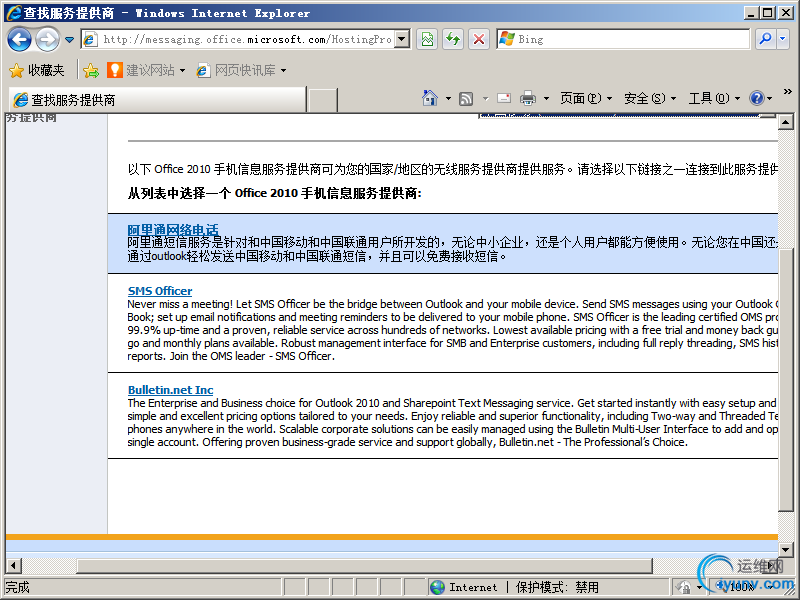Screen dimensions: 800x600
Task: Select the 查找服务提供商 tab
Action: pyautogui.click(x=157, y=99)
